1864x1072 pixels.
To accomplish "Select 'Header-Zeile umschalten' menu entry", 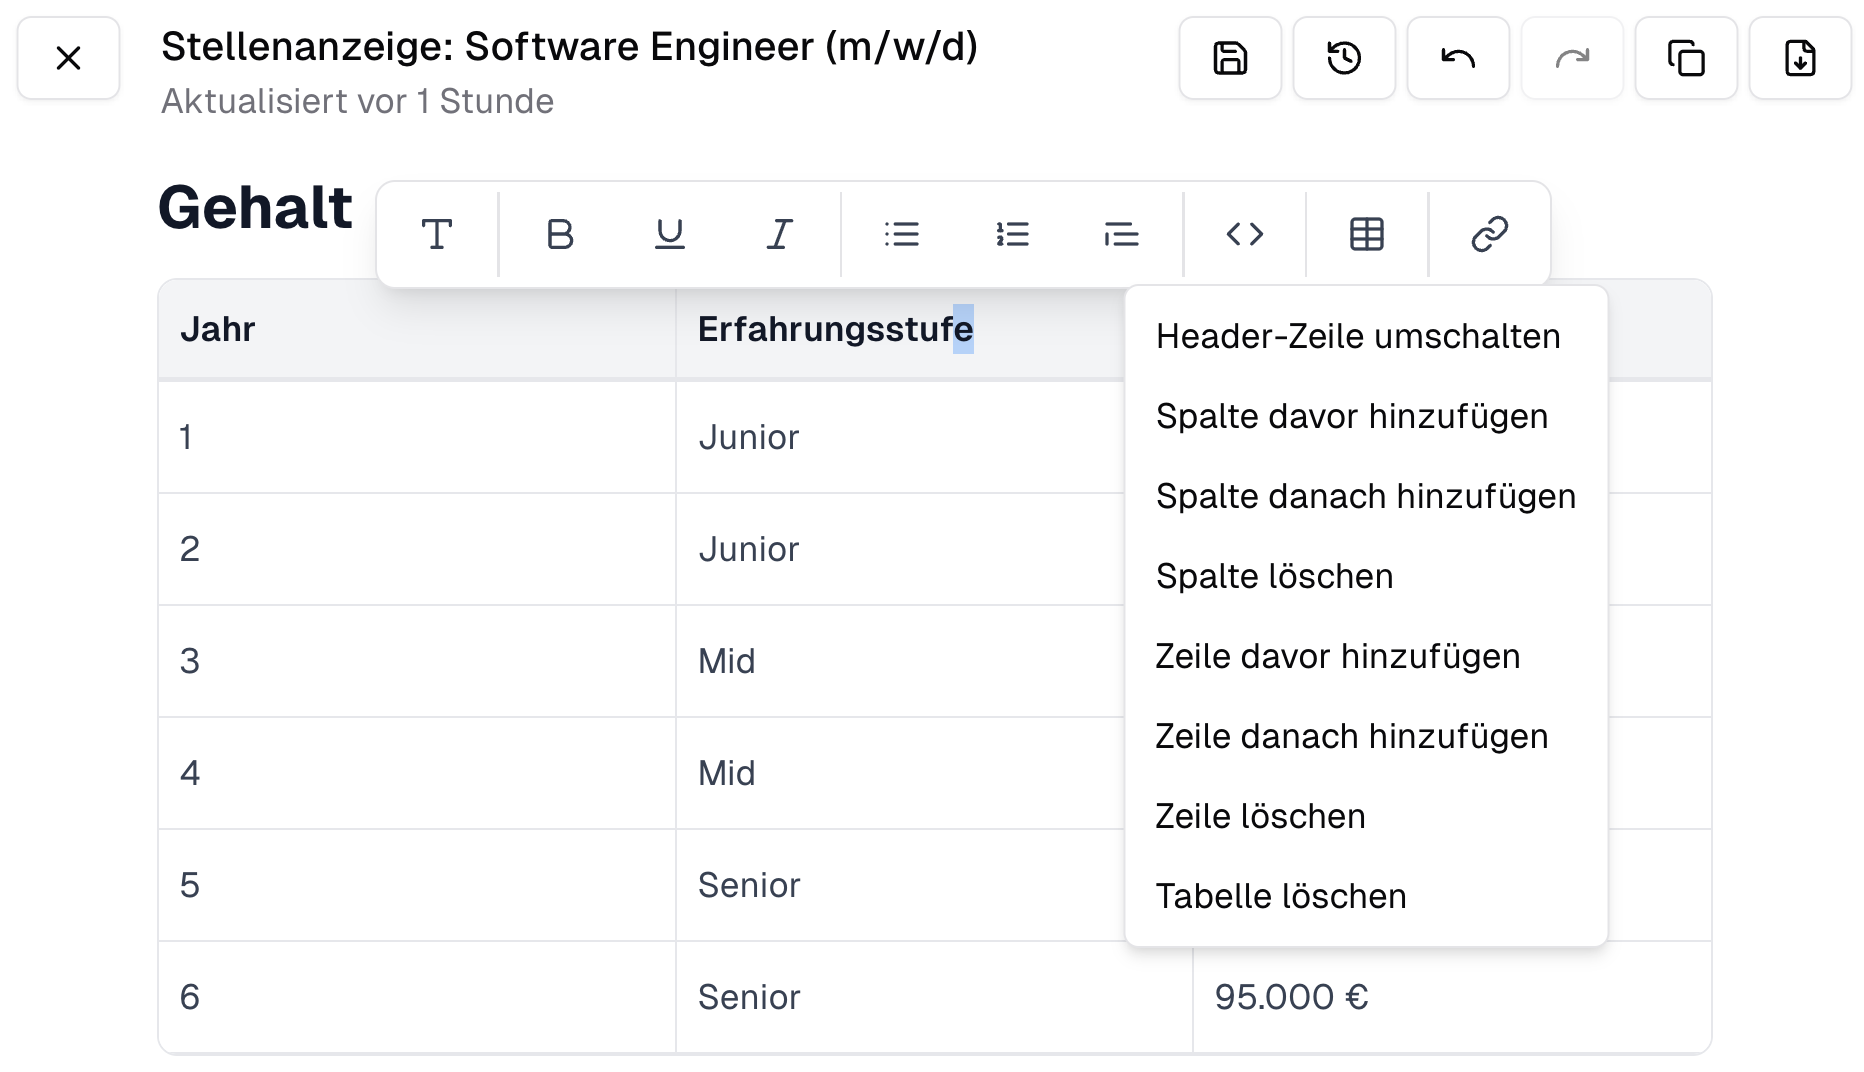I will [x=1357, y=337].
